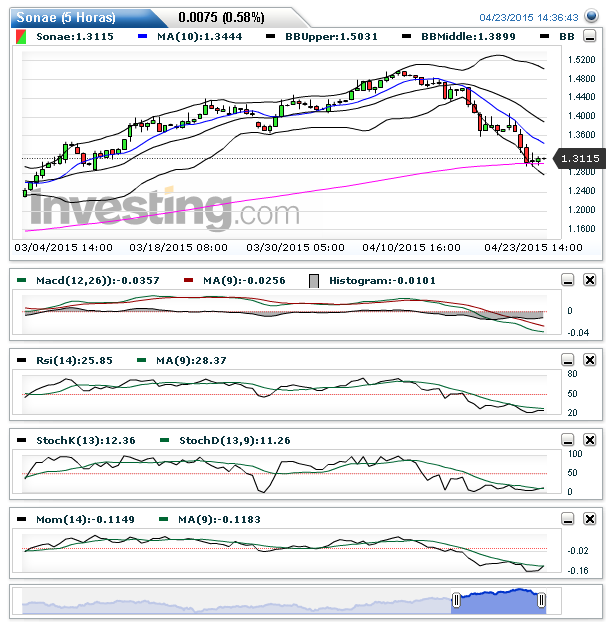Click the Mom(14):-0.1149 legend text

tap(85, 520)
